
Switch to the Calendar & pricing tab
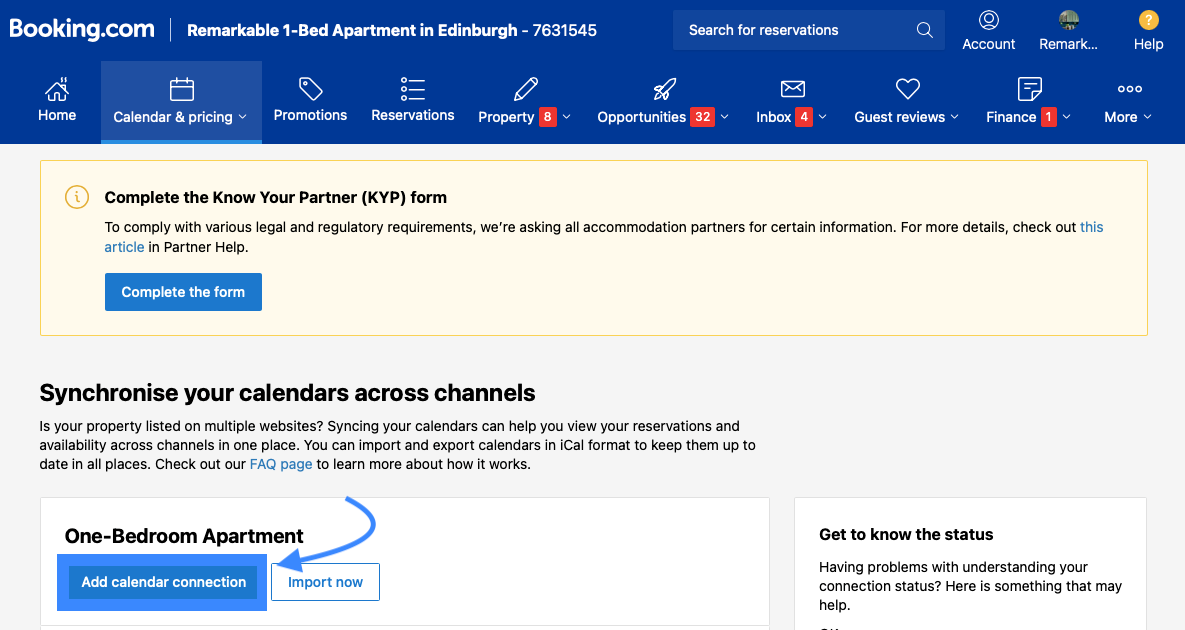(180, 100)
